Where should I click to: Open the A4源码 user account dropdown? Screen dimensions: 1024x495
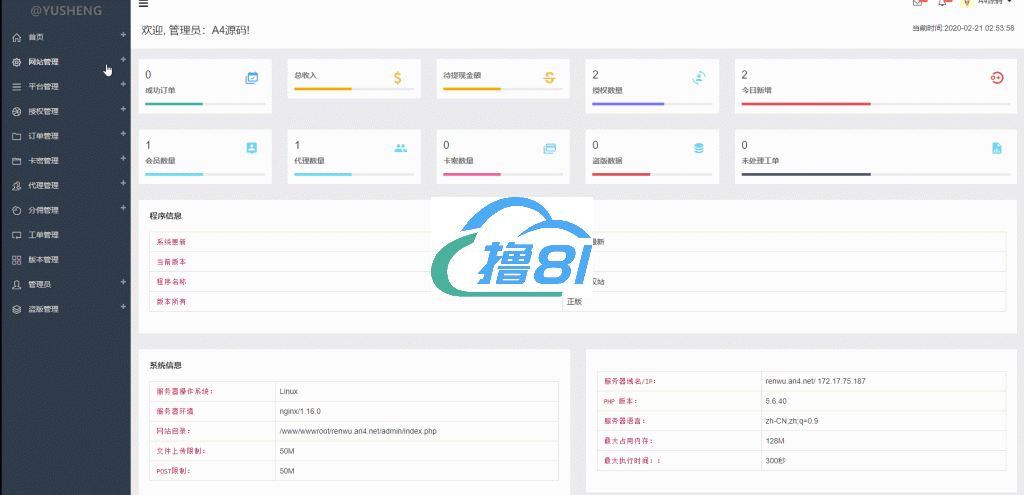pyautogui.click(x=988, y=3)
